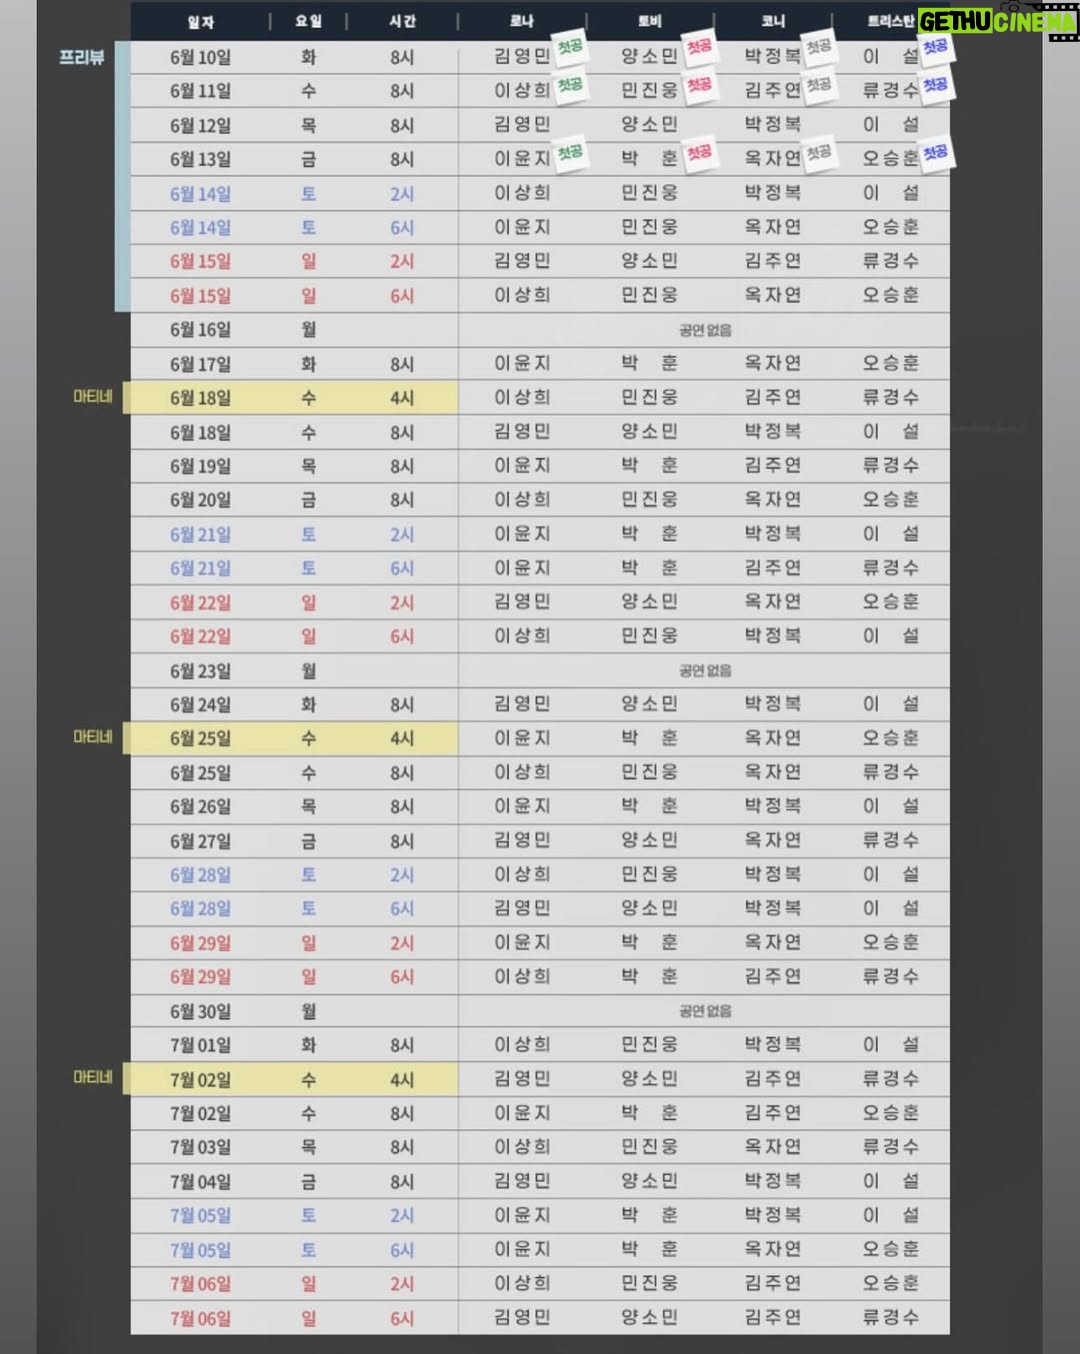Click the red 2시 time in the 6월 15일 row
Image resolution: width=1080 pixels, height=1354 pixels.
click(402, 262)
